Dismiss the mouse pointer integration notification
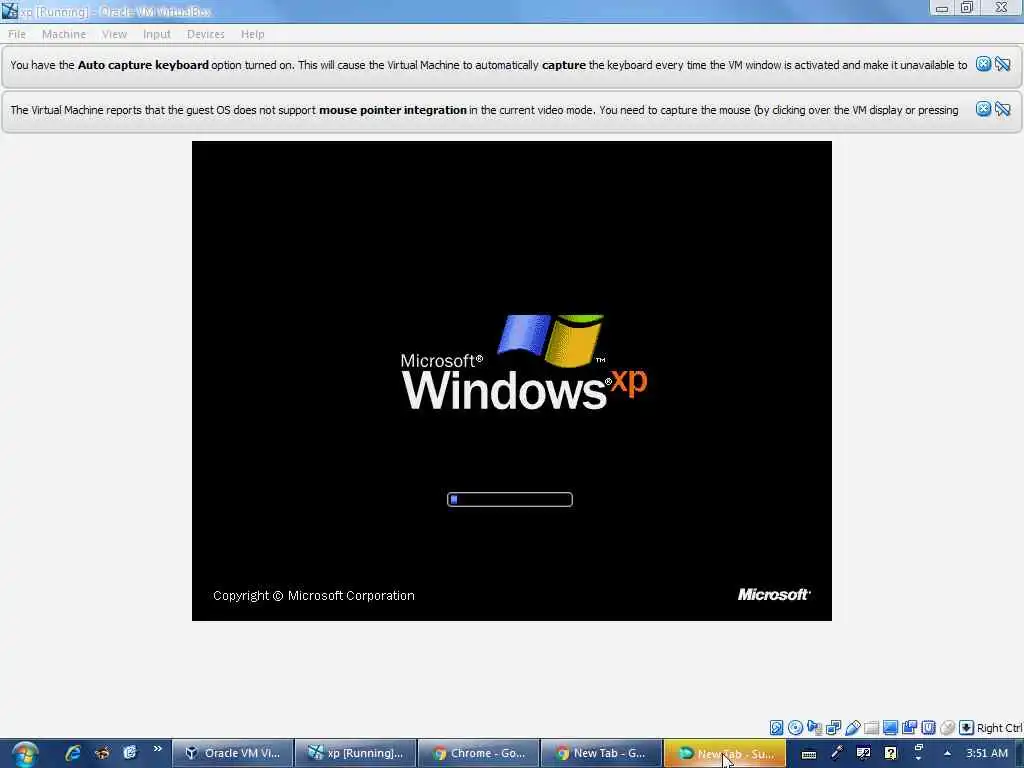Viewport: 1024px width, 768px height. click(x=983, y=109)
